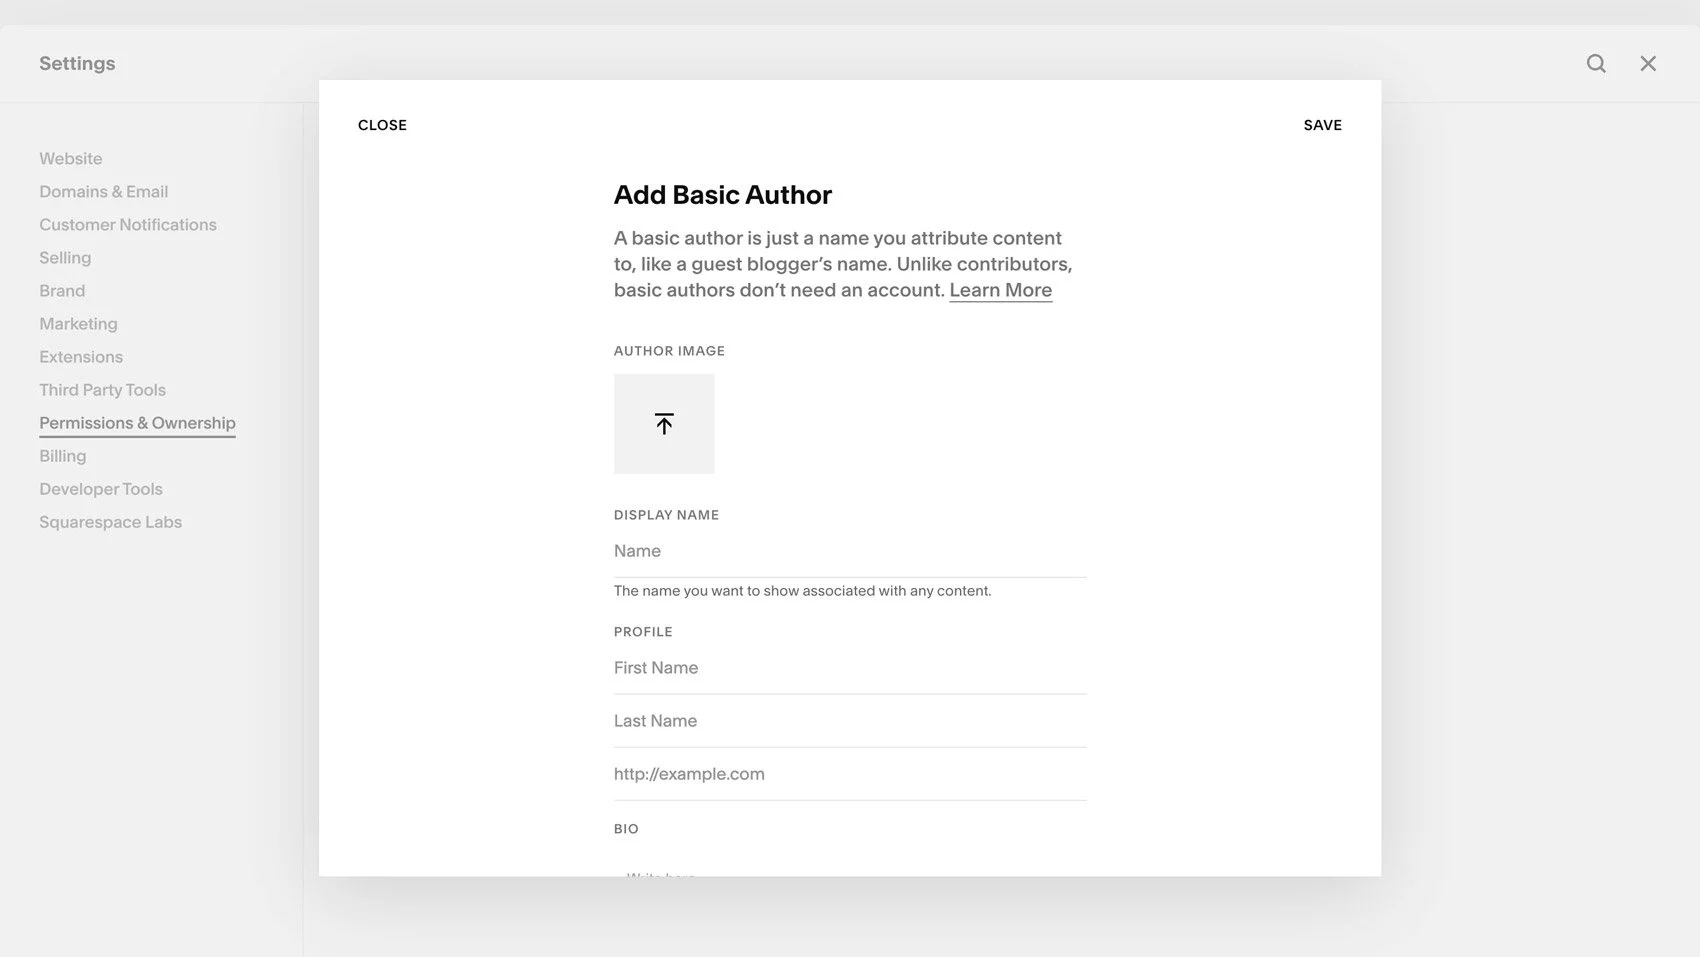
Task: Go to Billing settings
Action: tap(63, 456)
